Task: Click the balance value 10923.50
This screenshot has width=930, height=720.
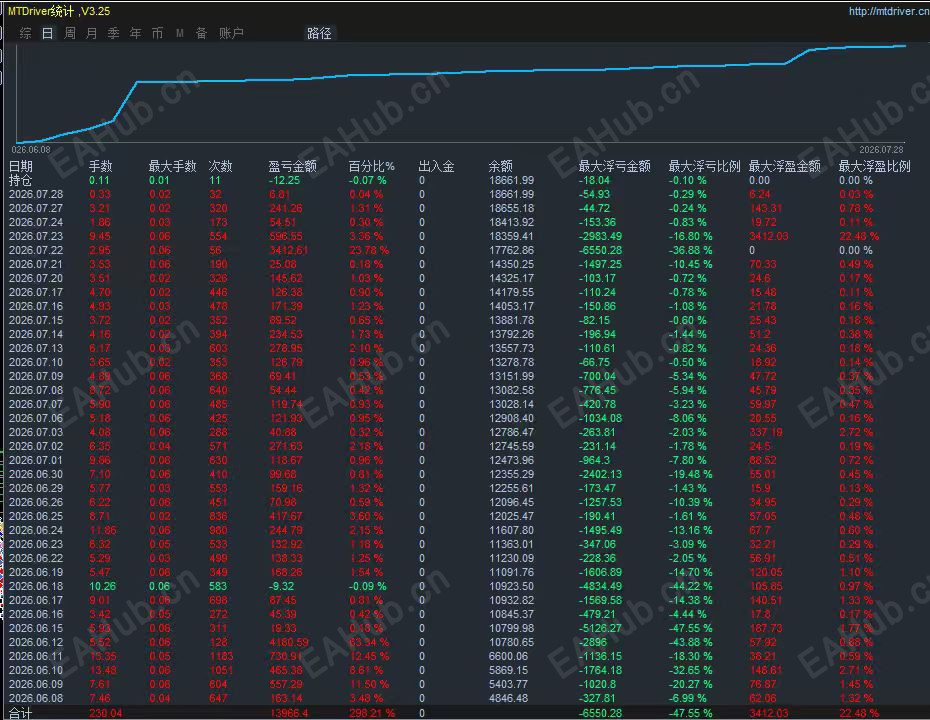Action: click(511, 586)
